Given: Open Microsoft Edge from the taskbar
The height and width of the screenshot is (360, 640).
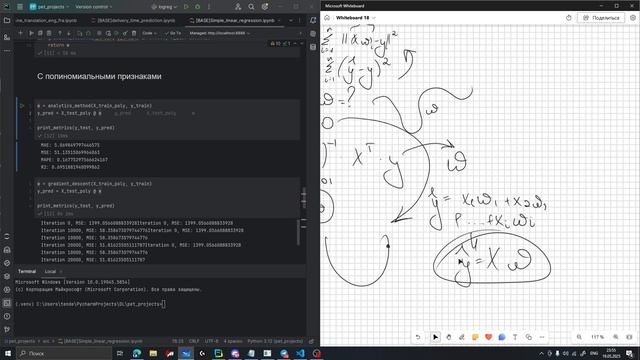Looking at the screenshot, I should pos(136,353).
